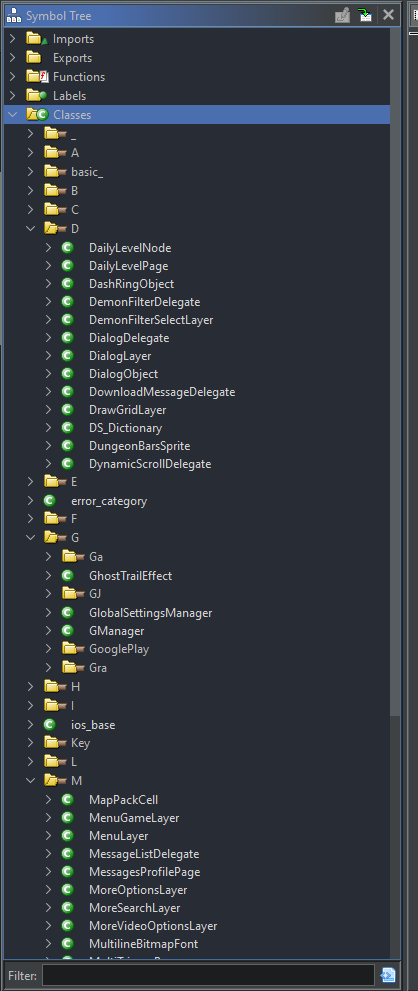Click the MapPackCell class icon
This screenshot has width=418, height=991.
[x=68, y=800]
